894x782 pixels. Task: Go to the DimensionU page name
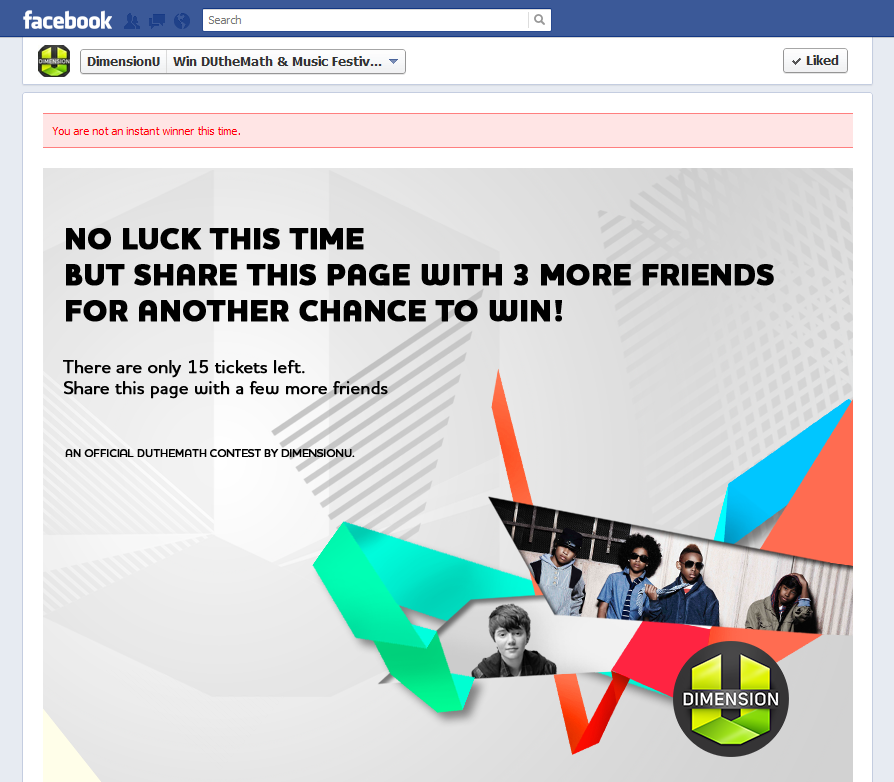(123, 62)
